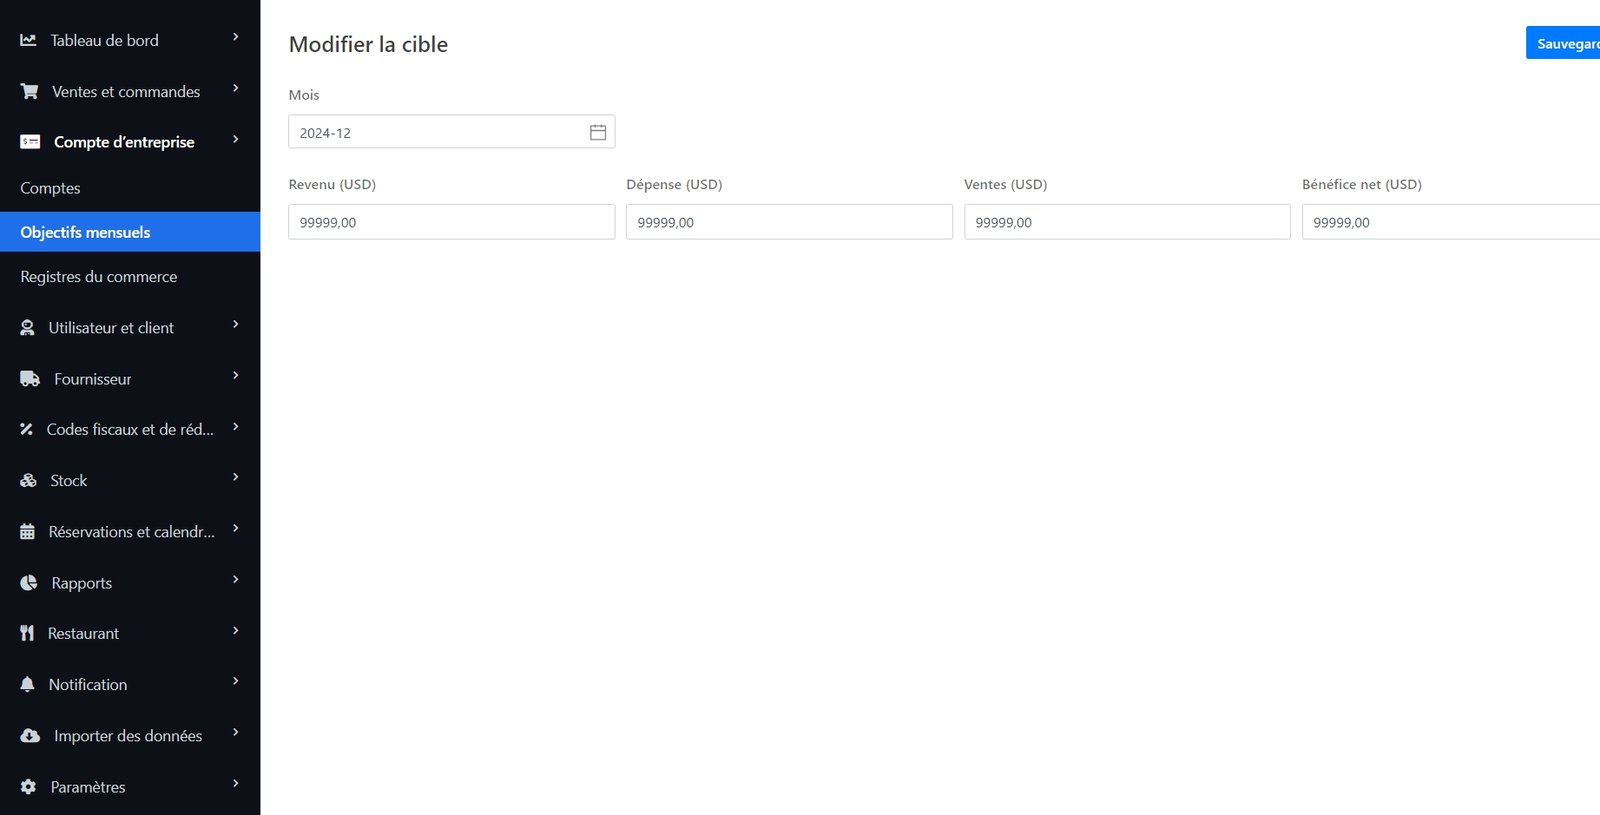Click the fork and knife Restaurant icon
The width and height of the screenshot is (1600, 815).
(x=27, y=633)
